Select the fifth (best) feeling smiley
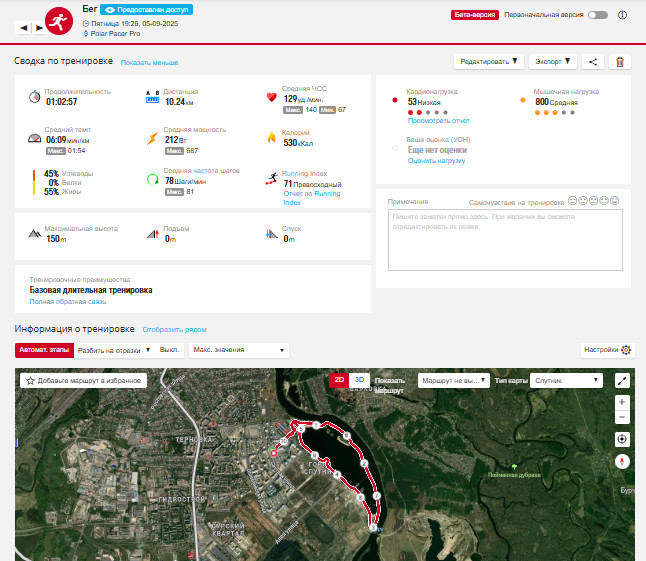Screen dimensions: 646x561 (614, 201)
